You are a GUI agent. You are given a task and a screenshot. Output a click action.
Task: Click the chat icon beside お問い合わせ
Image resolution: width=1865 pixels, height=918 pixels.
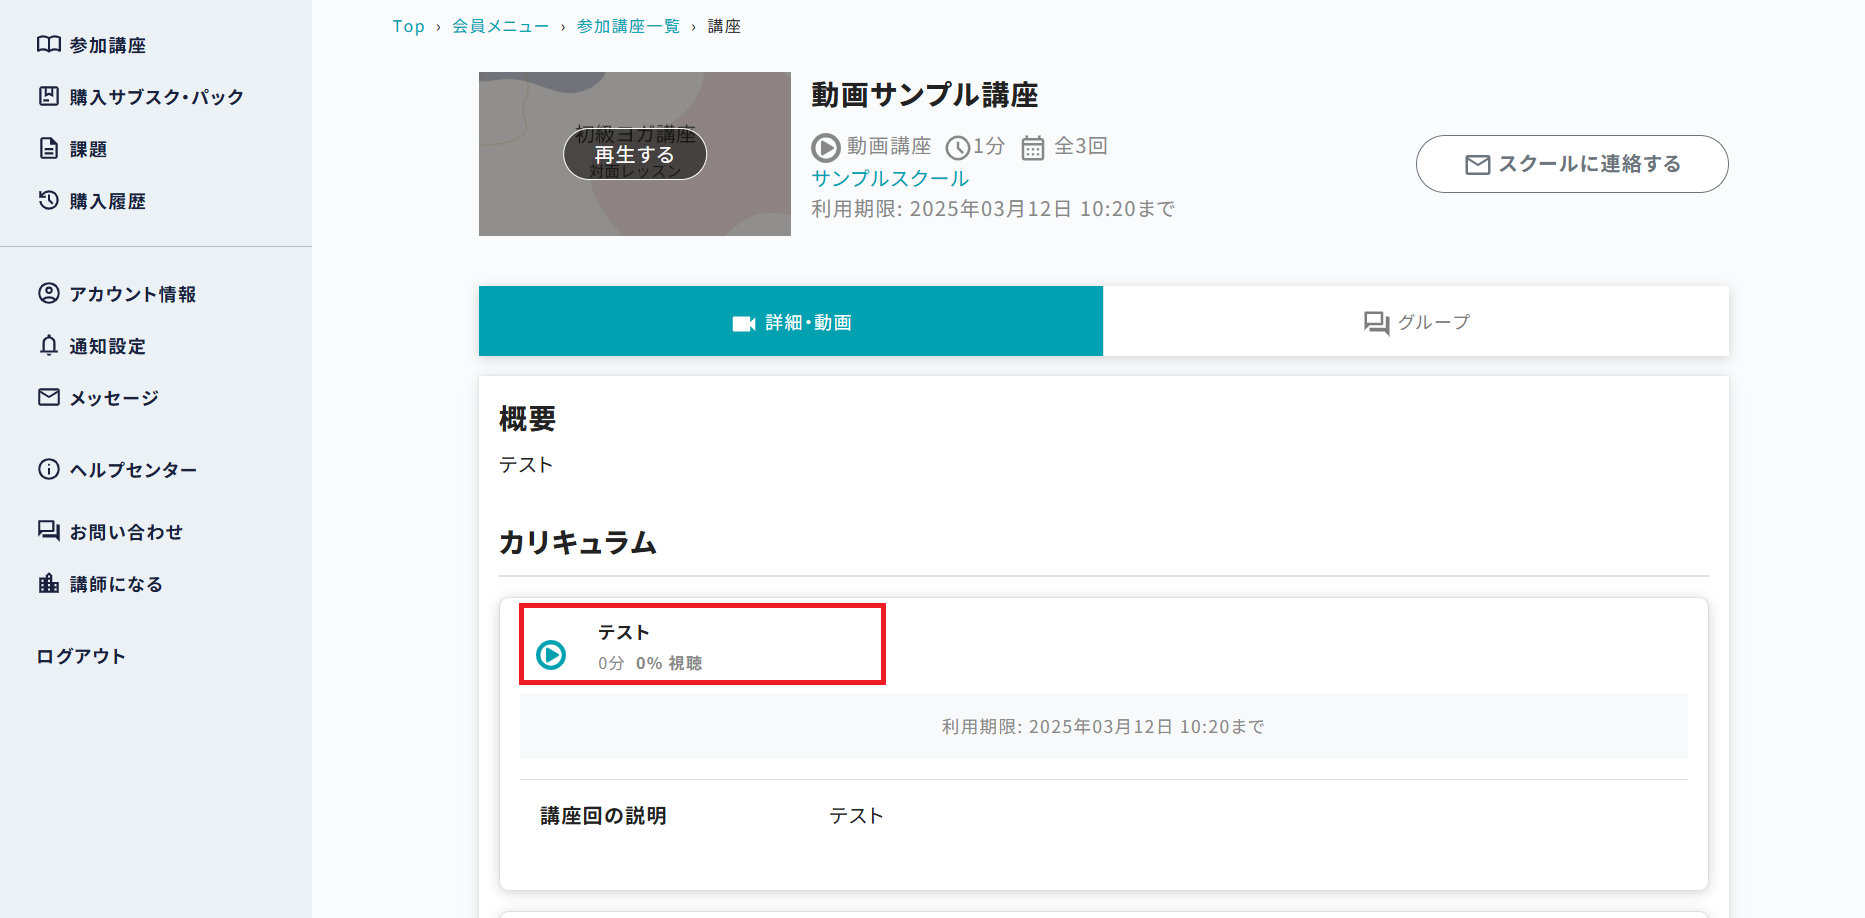click(x=49, y=531)
